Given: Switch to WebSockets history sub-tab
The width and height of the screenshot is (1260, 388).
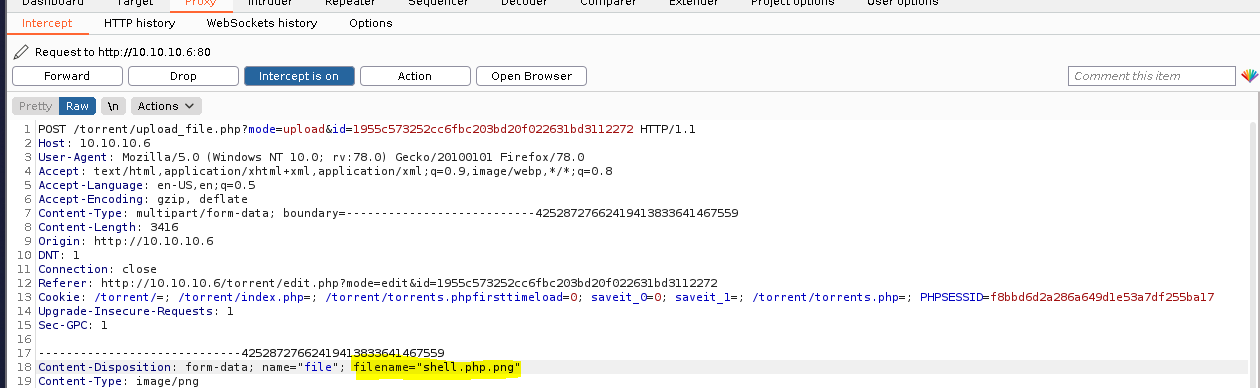Looking at the screenshot, I should tap(262, 23).
